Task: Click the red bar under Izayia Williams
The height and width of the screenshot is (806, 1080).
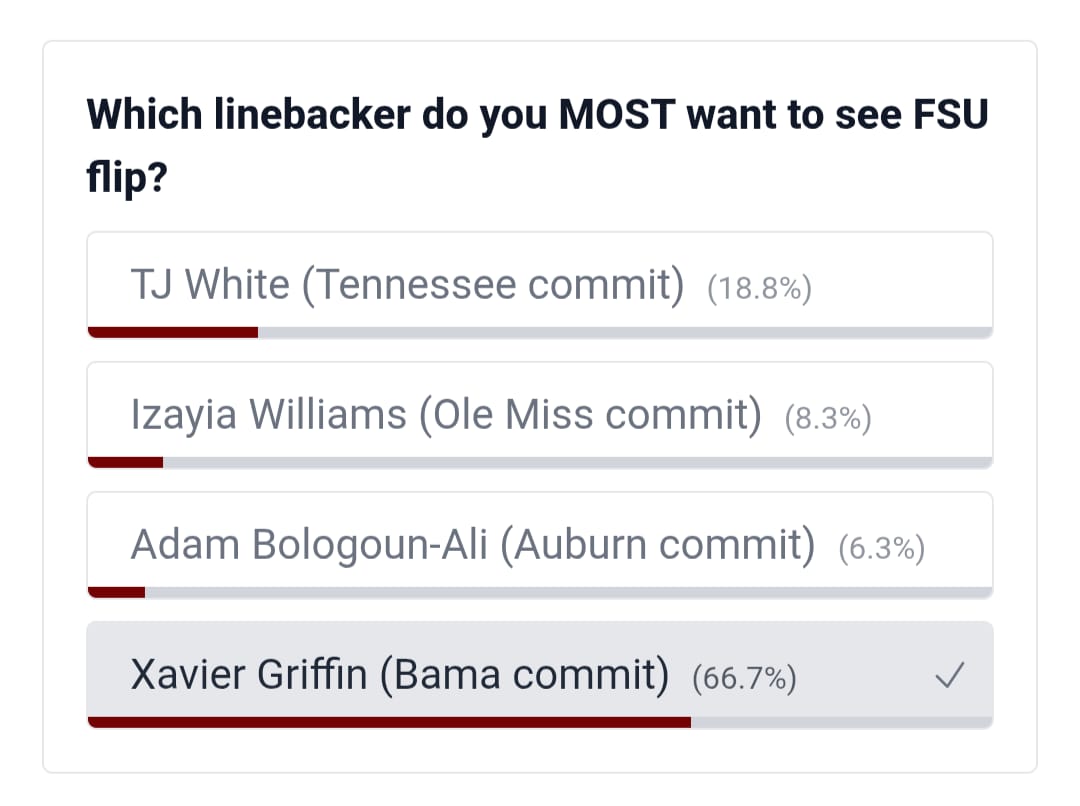Action: coord(126,462)
